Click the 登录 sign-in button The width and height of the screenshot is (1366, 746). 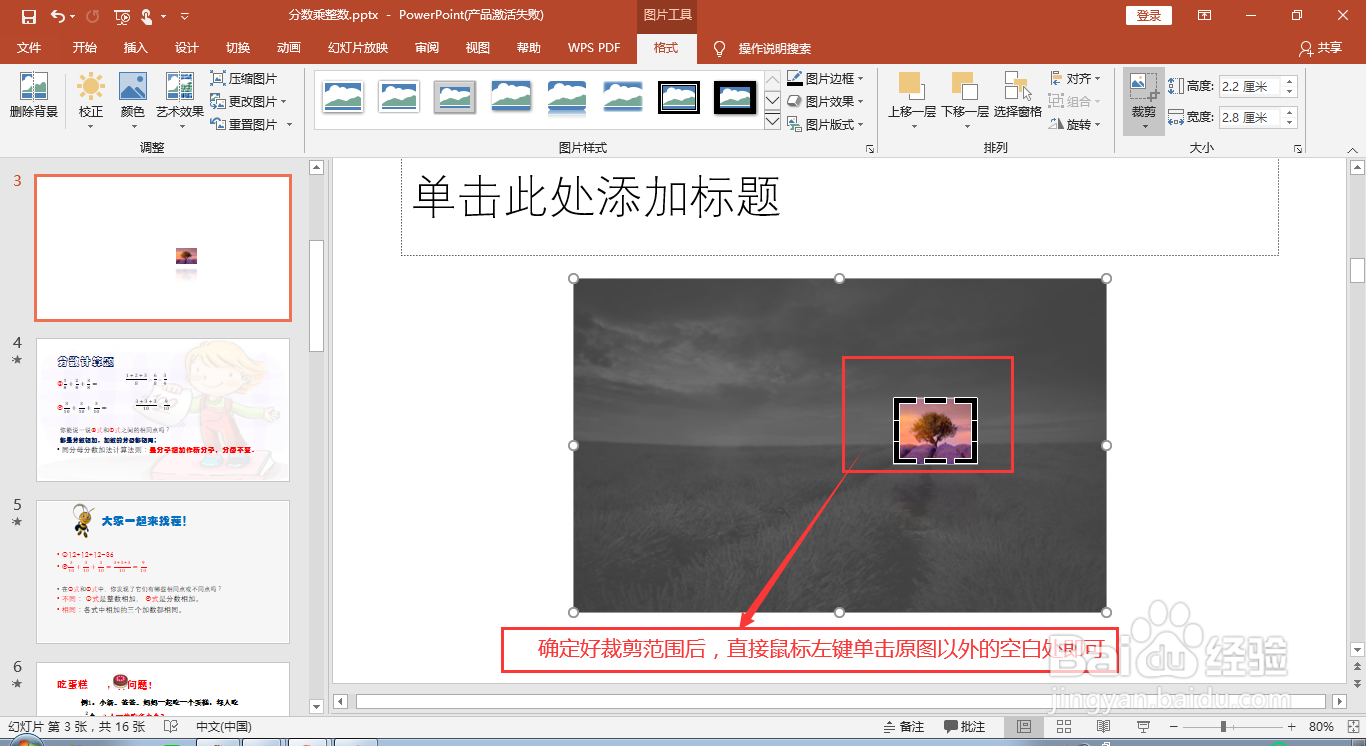click(x=1148, y=16)
